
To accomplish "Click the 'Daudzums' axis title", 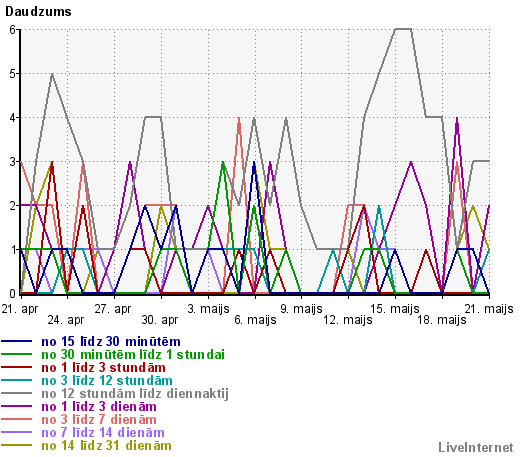I will (38, 12).
